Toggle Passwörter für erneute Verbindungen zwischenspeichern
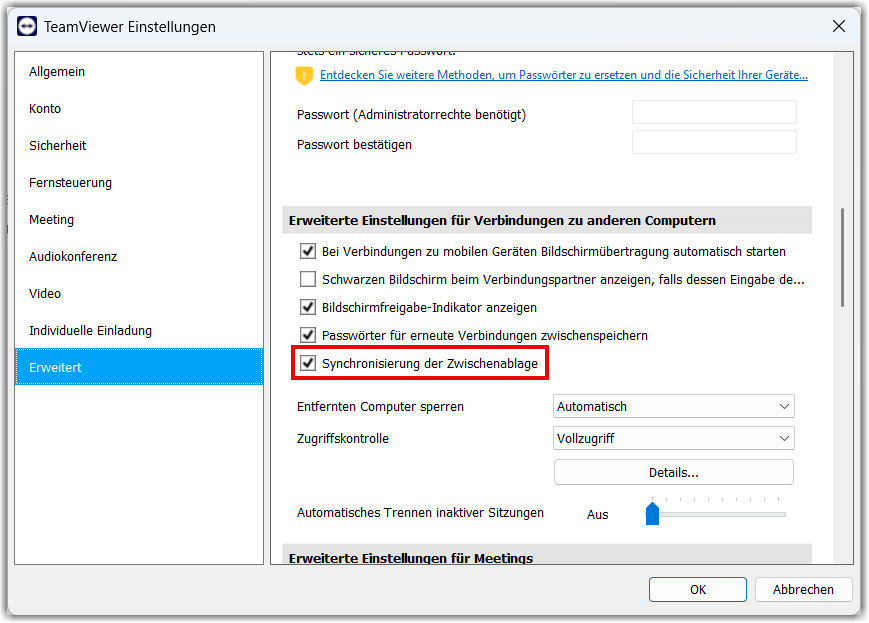 click(x=308, y=335)
